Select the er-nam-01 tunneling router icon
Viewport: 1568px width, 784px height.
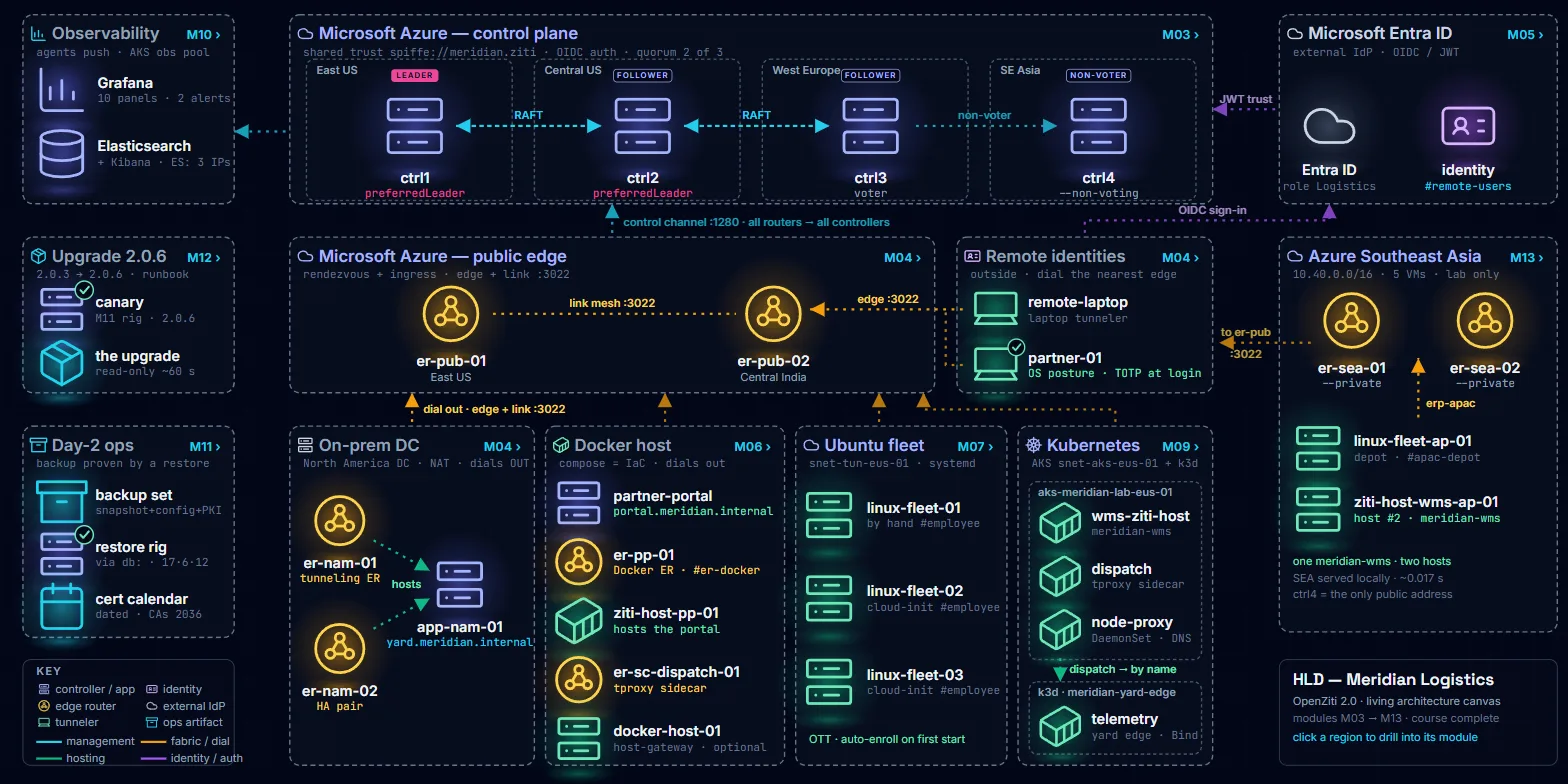pyautogui.click(x=340, y=520)
